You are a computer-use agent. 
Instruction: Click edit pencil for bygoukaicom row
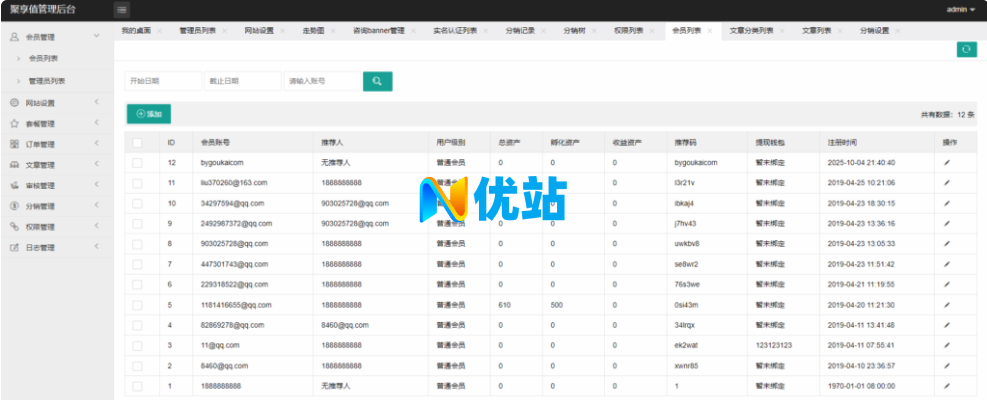tap(947, 162)
